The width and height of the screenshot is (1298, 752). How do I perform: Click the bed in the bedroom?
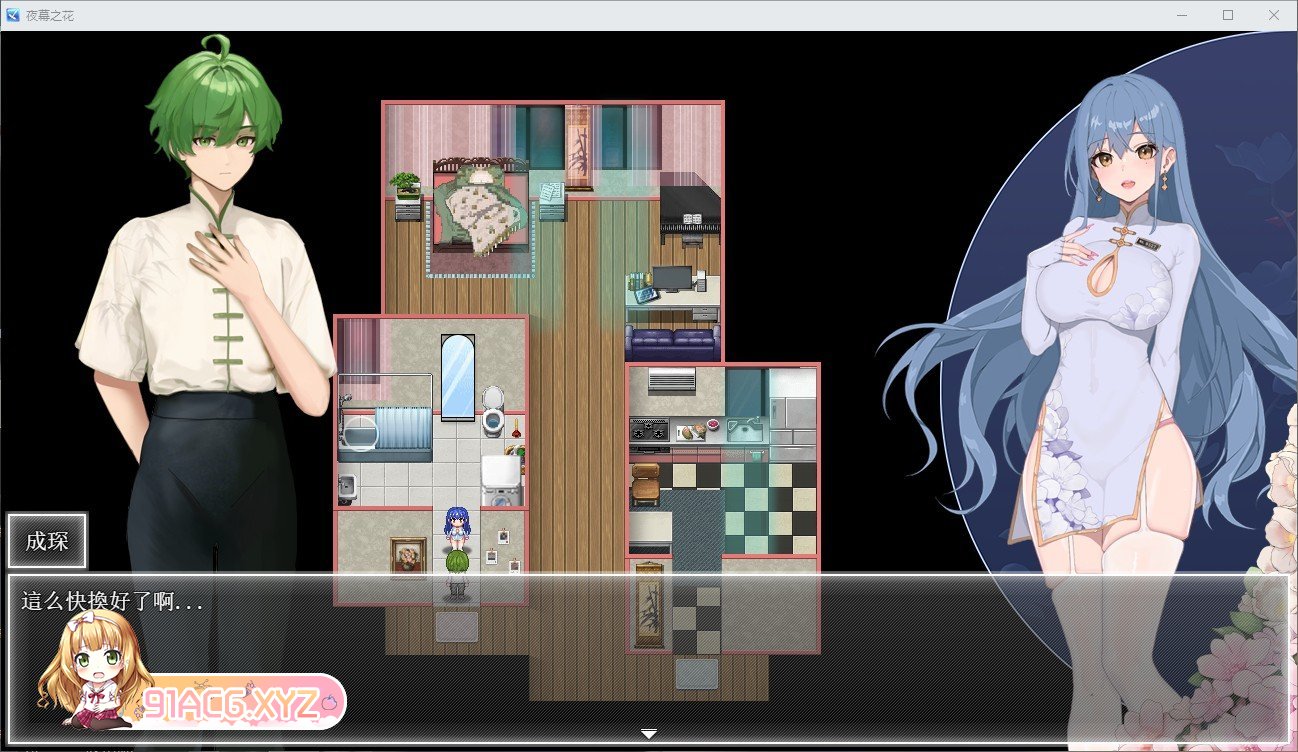click(481, 212)
